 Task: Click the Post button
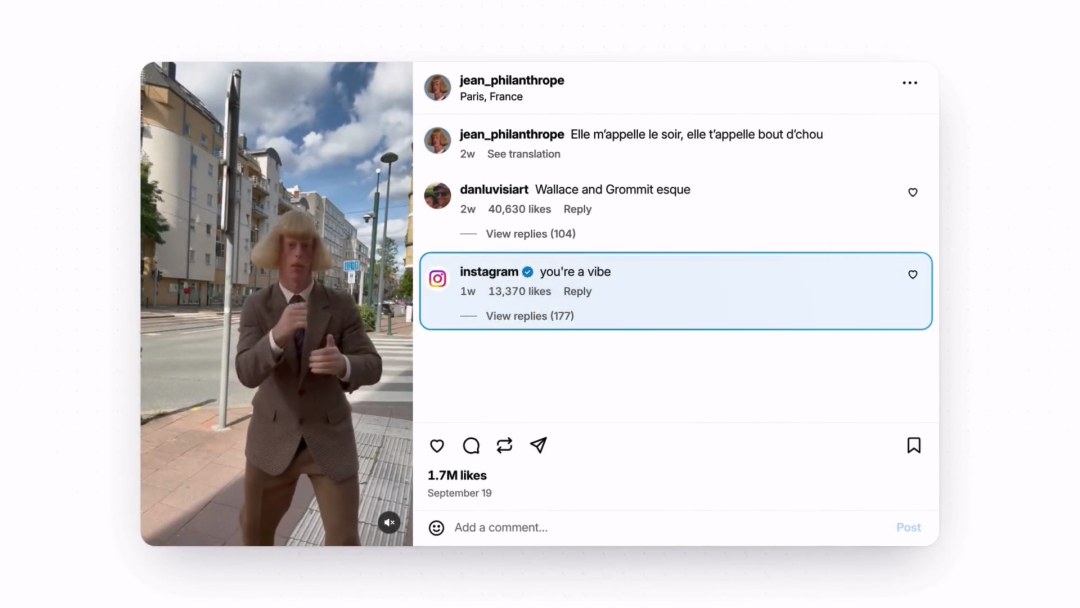[x=908, y=527]
